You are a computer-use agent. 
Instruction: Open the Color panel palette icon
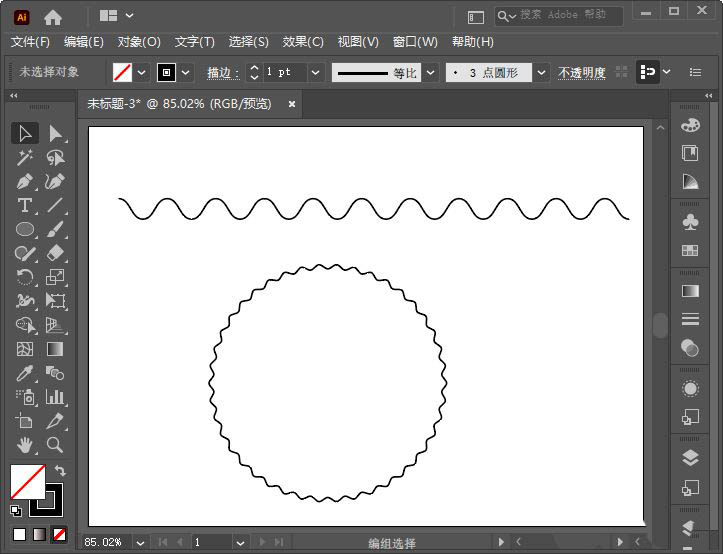[690, 125]
